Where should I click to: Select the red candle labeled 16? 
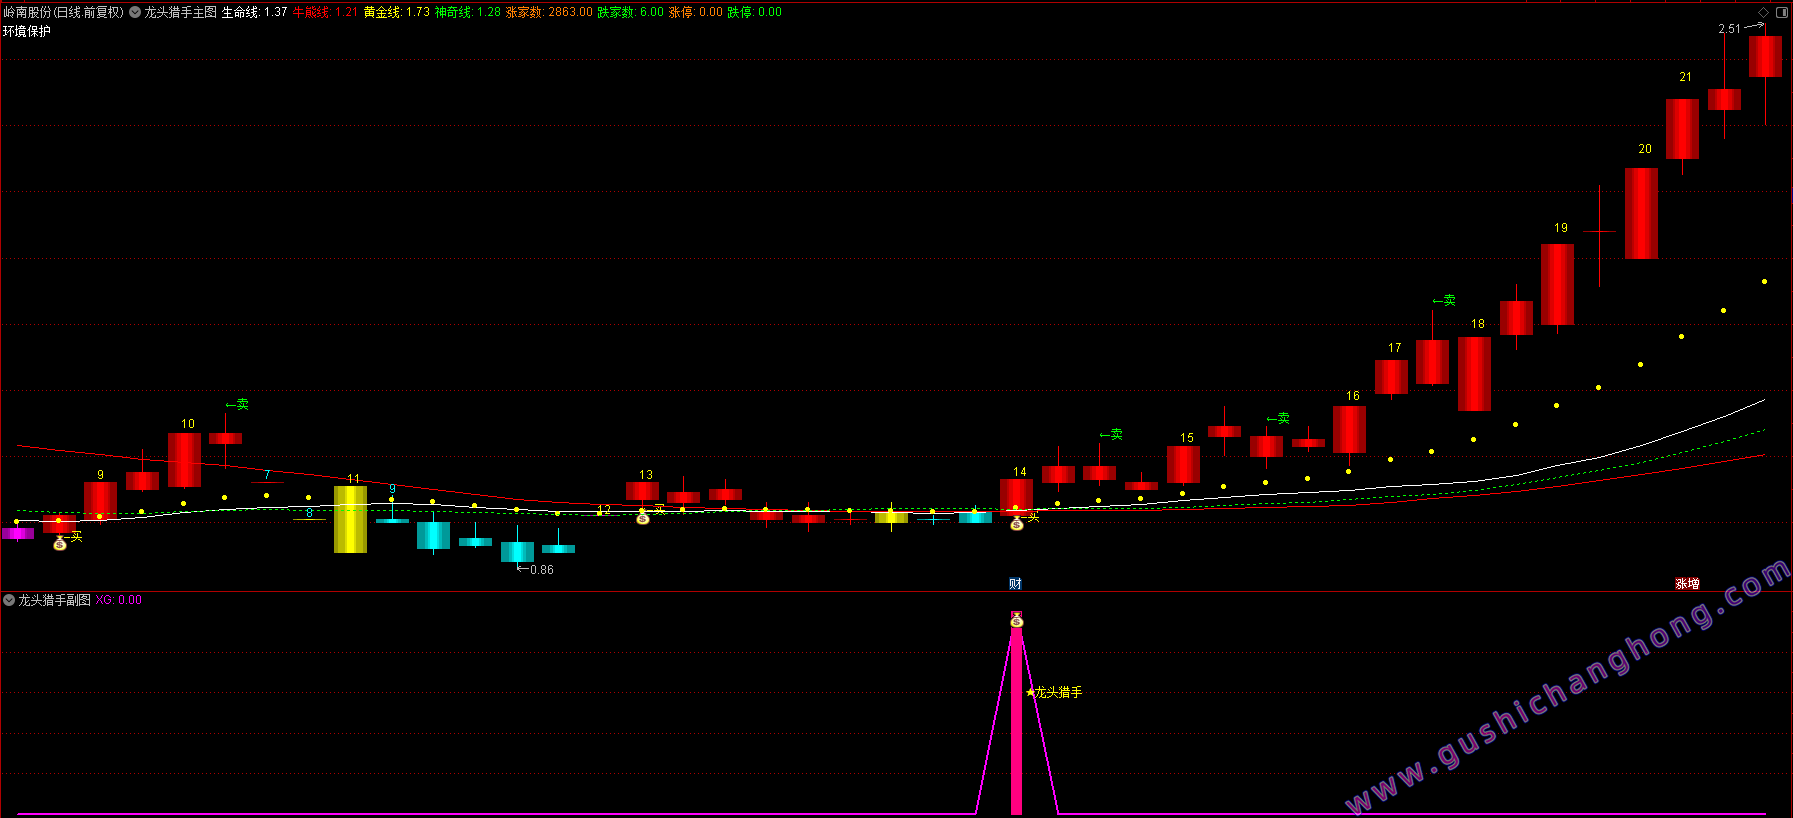[x=1349, y=429]
